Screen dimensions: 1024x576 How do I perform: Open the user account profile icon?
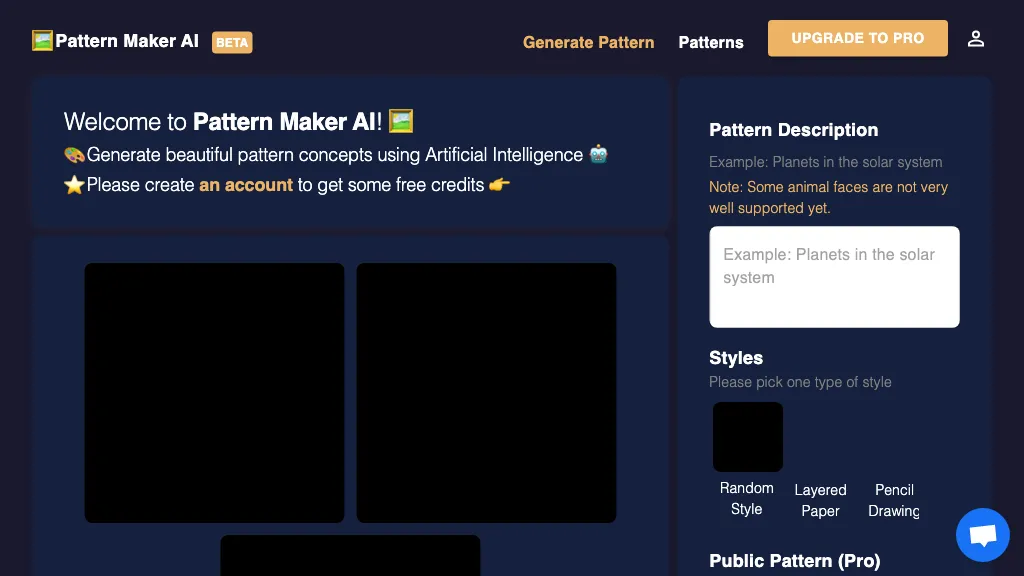[x=976, y=38]
